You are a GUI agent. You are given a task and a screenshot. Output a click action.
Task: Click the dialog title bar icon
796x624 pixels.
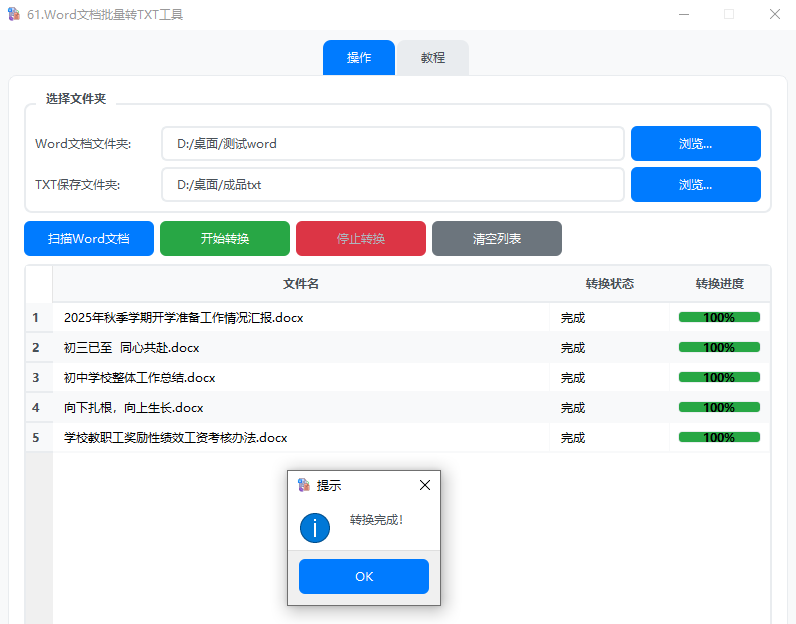304,485
